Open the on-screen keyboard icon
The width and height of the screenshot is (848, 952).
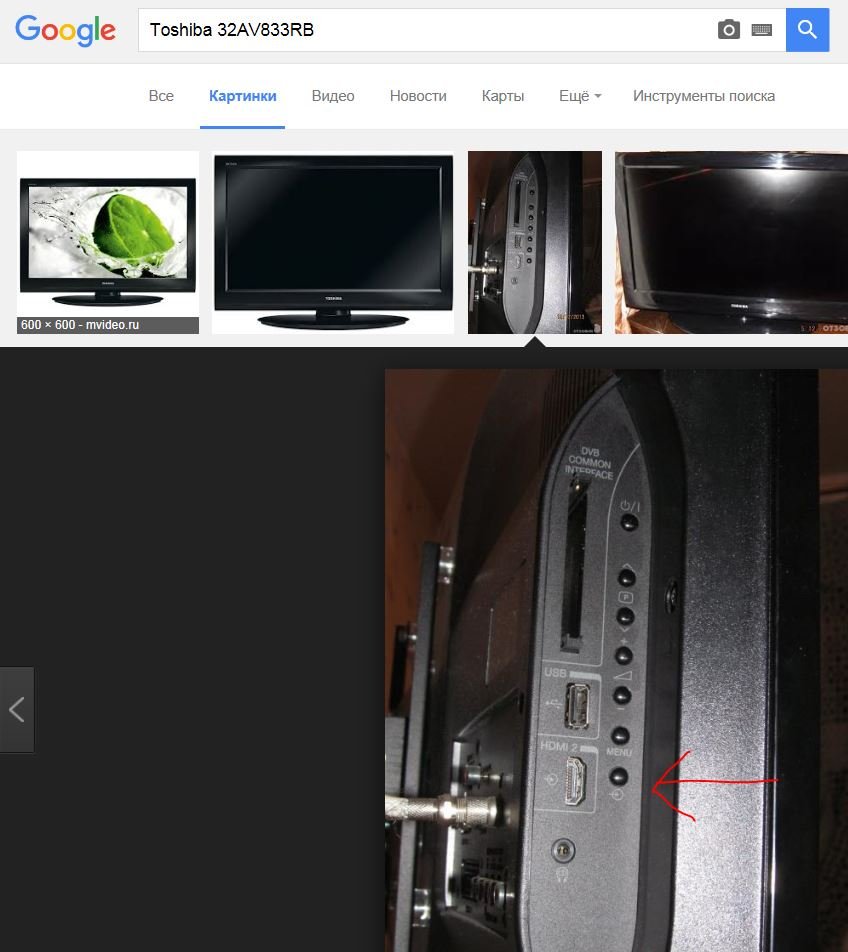pyautogui.click(x=761, y=30)
